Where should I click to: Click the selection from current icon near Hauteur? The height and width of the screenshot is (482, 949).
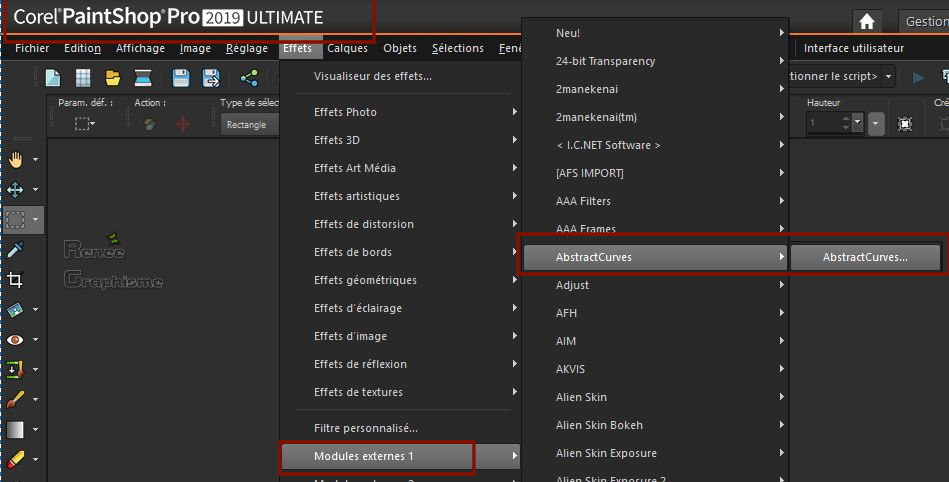coord(905,124)
